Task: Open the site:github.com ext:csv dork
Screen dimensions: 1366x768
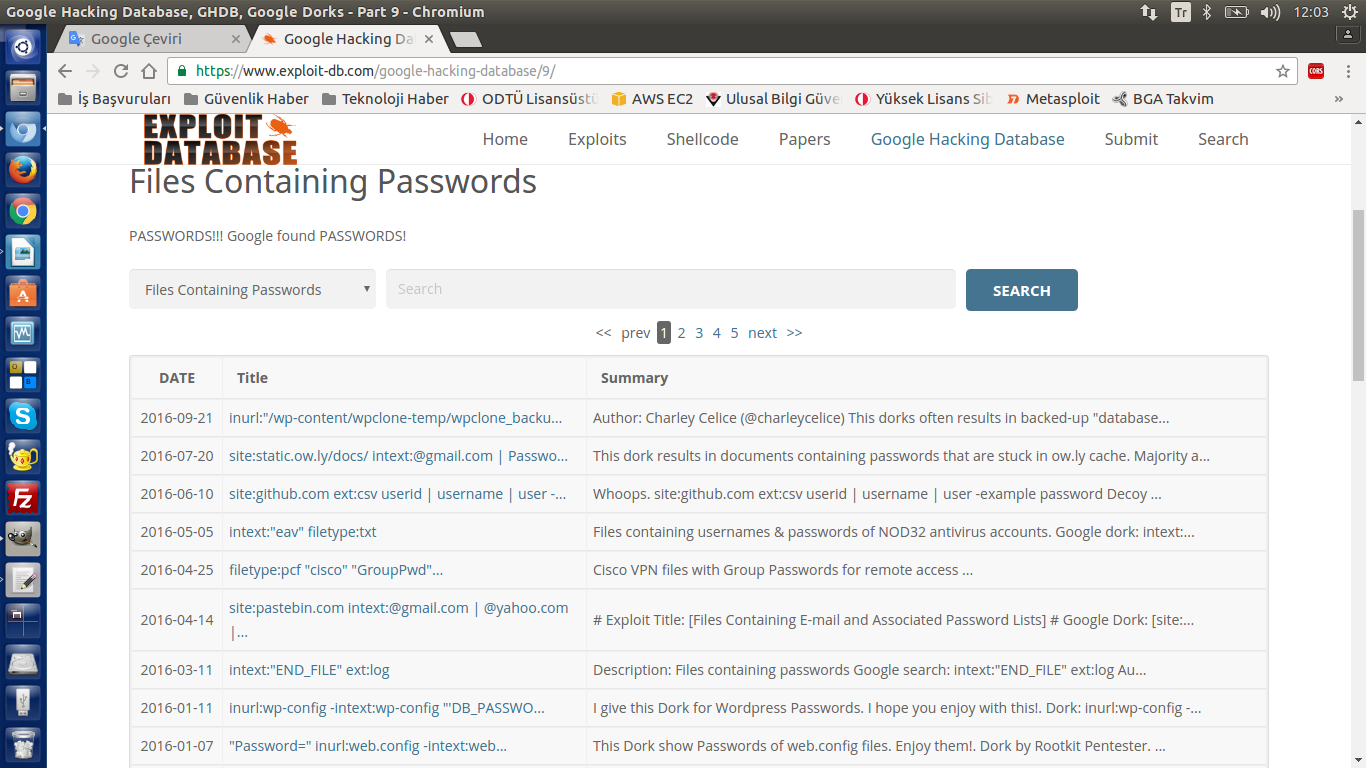Action: tap(397, 494)
